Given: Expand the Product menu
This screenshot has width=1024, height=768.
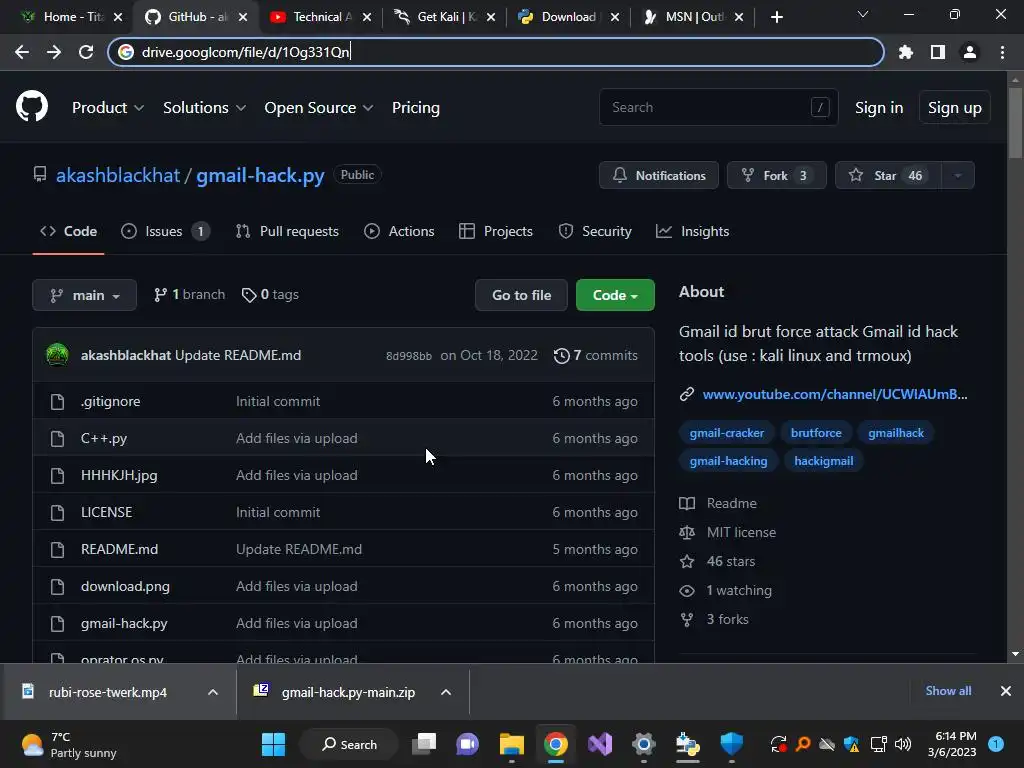Looking at the screenshot, I should click(108, 108).
